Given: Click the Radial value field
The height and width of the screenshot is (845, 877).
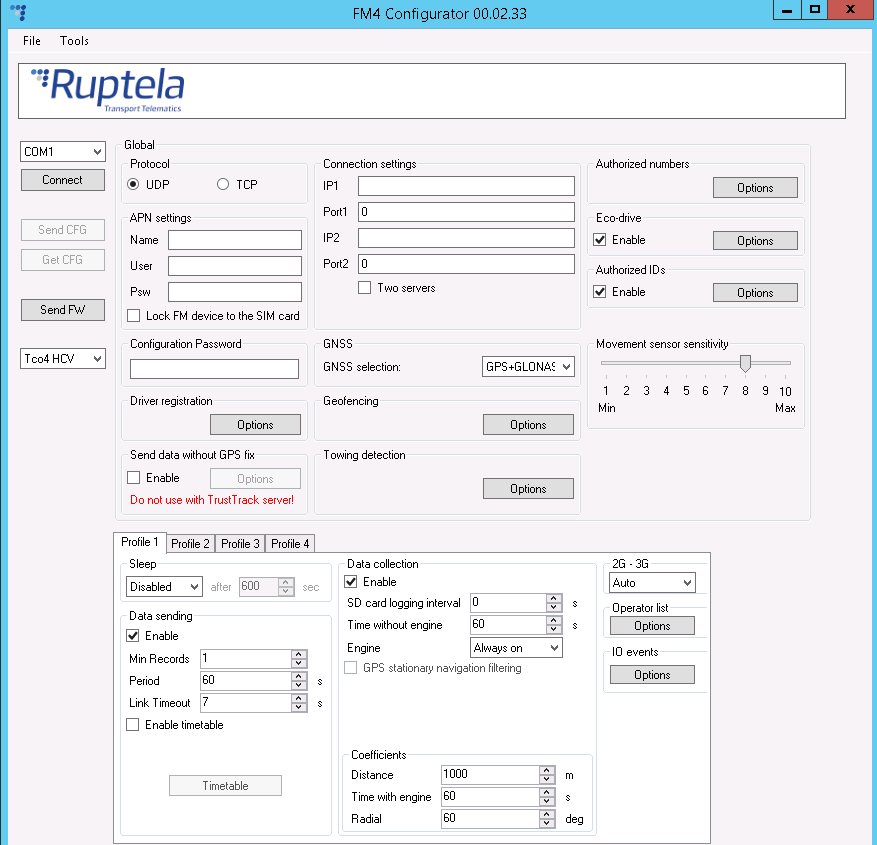Looking at the screenshot, I should [x=491, y=818].
